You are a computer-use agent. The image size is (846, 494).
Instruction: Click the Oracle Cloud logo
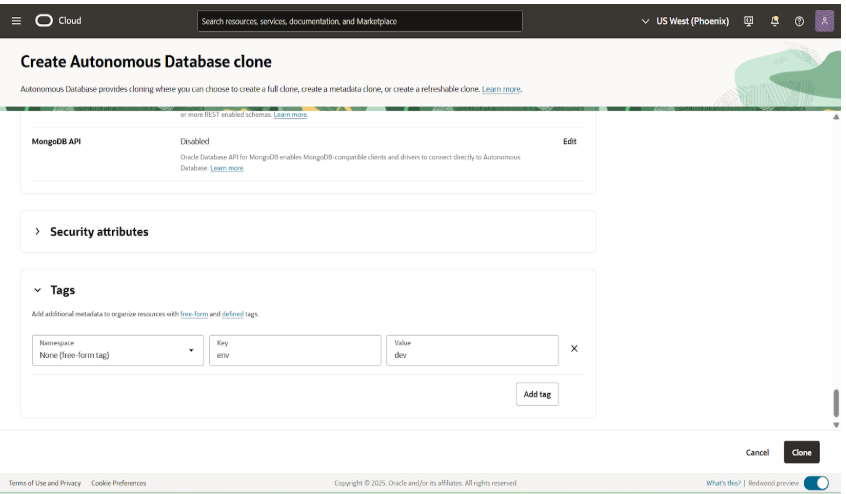point(59,20)
